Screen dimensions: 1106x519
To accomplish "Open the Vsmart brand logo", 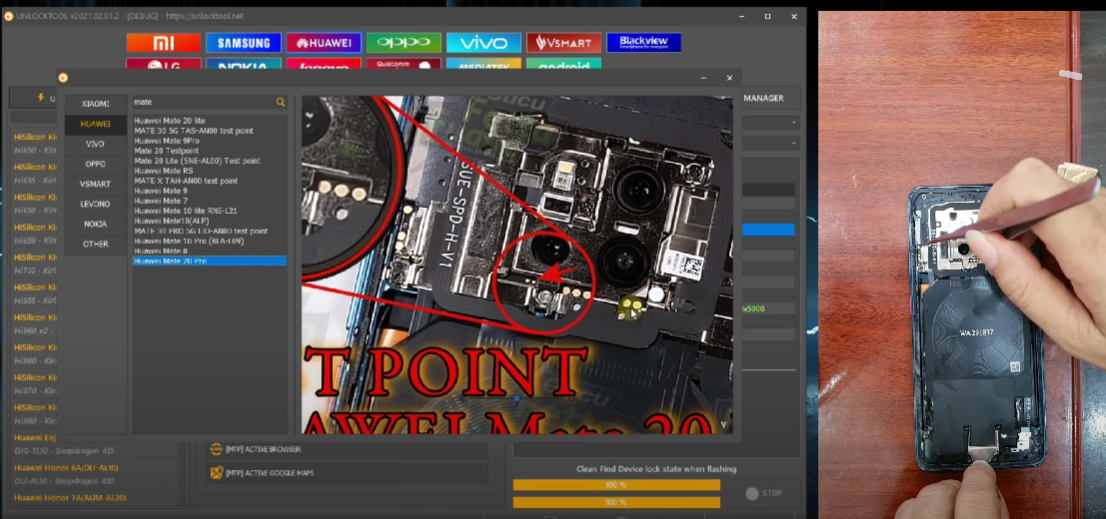I will (564, 43).
